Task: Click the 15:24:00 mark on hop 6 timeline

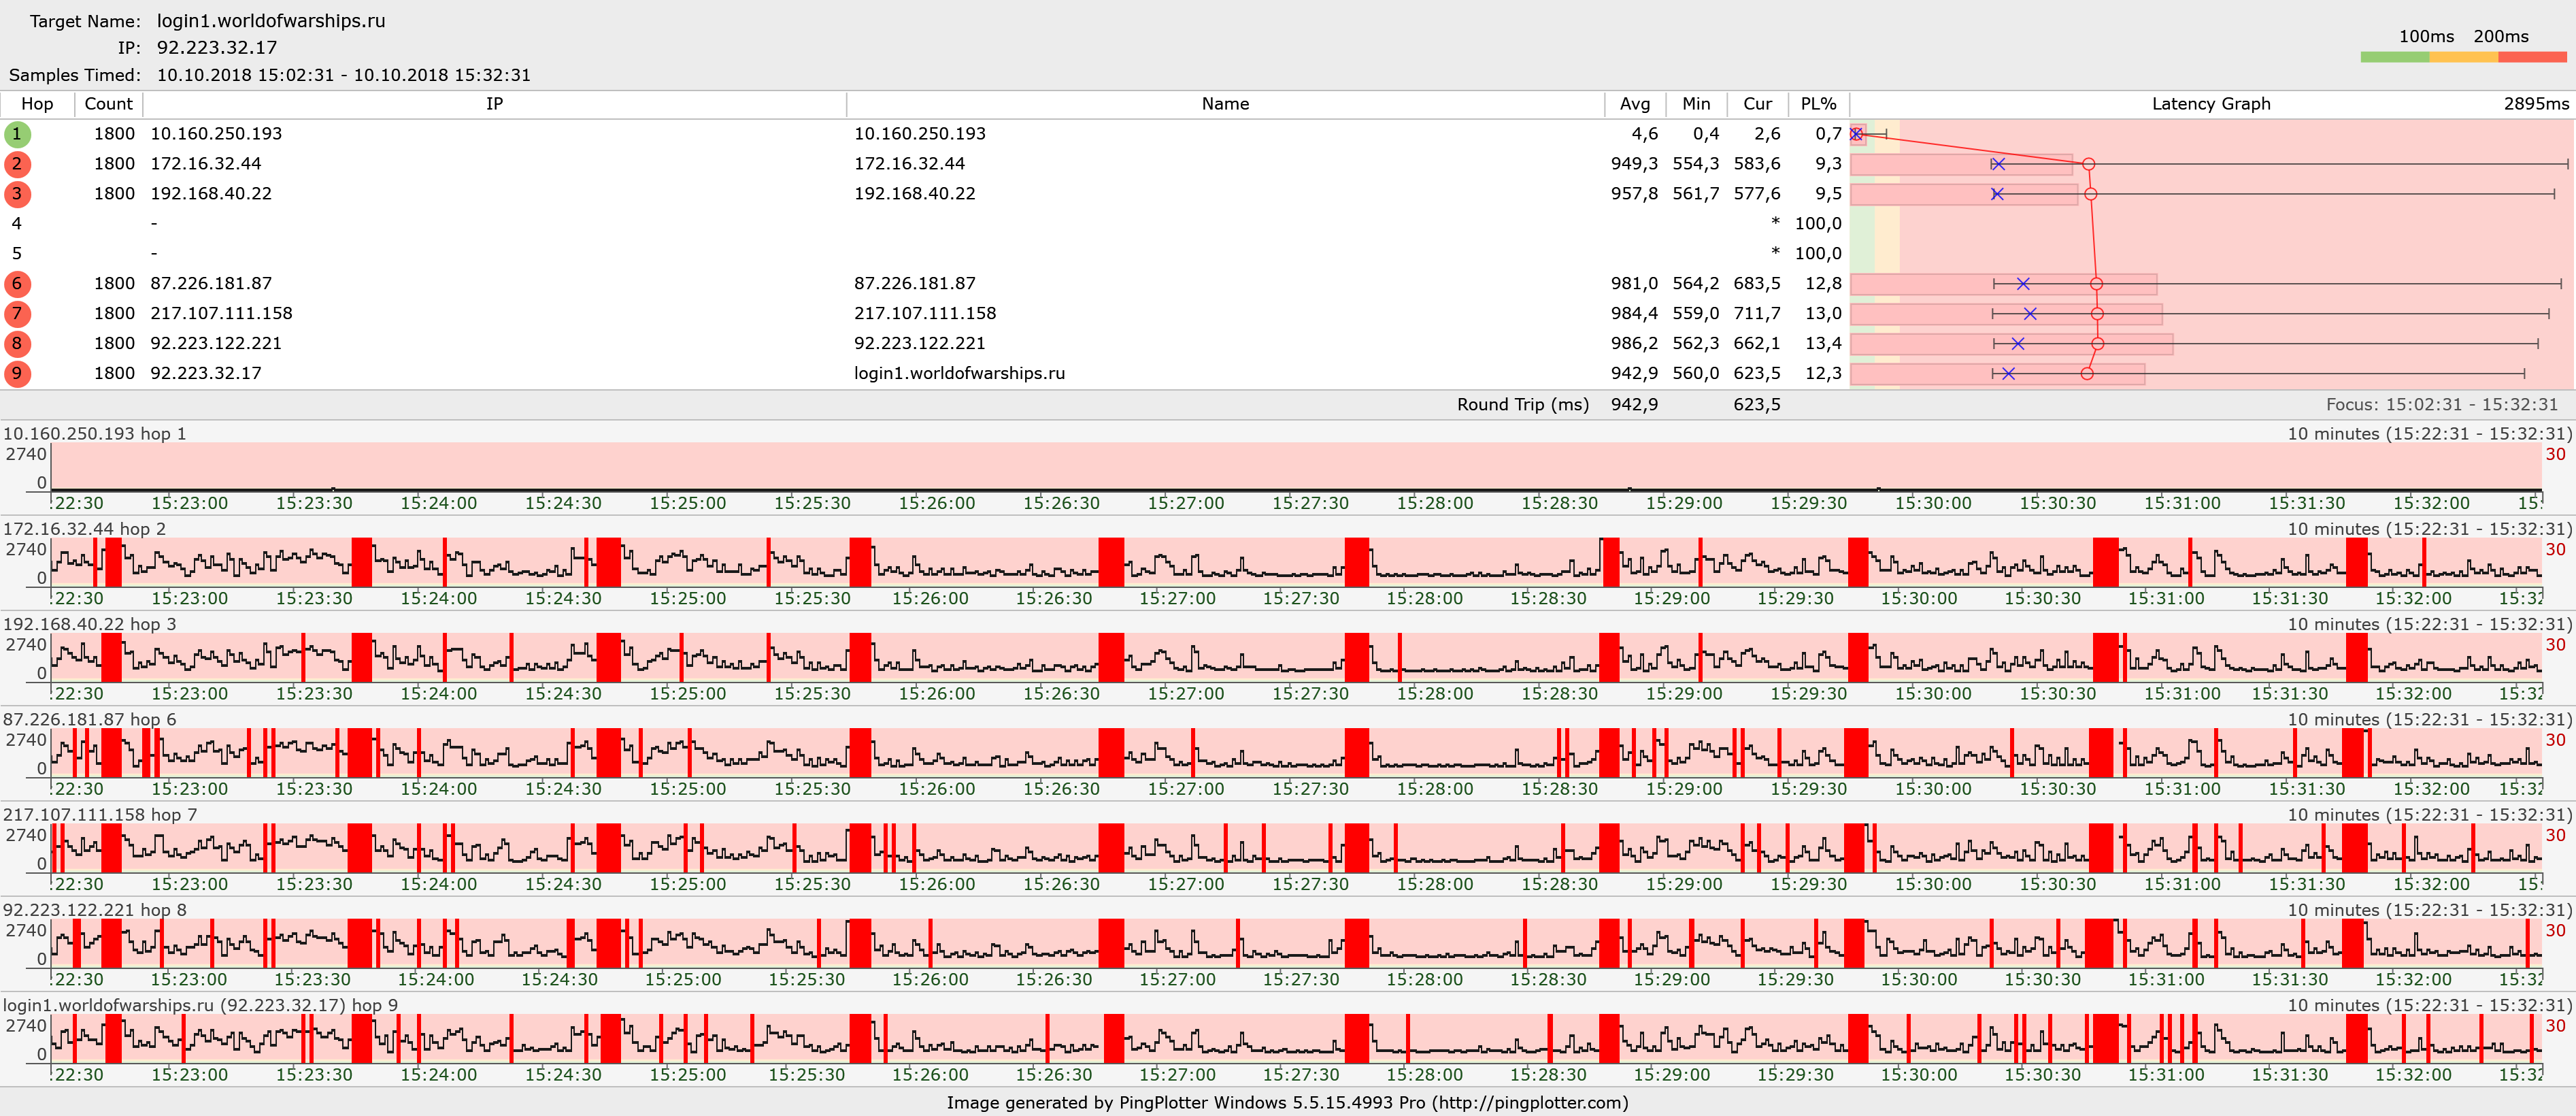Action: pyautogui.click(x=438, y=789)
